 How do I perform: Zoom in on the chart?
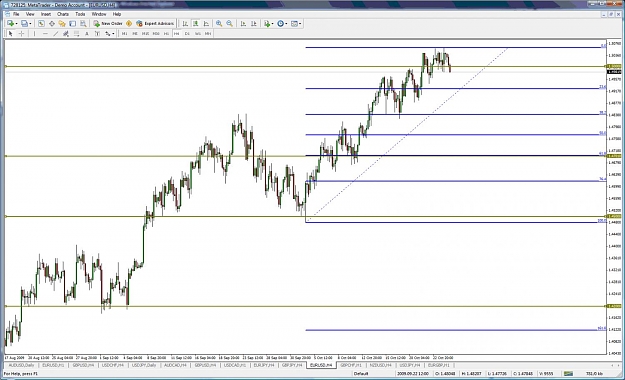pos(219,24)
